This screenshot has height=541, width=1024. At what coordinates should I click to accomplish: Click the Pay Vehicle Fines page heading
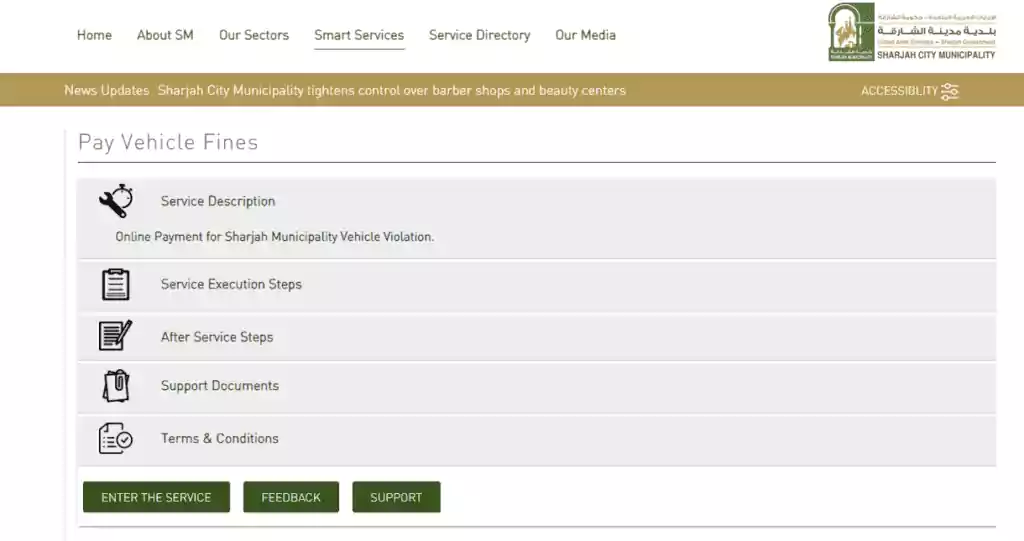tap(168, 142)
